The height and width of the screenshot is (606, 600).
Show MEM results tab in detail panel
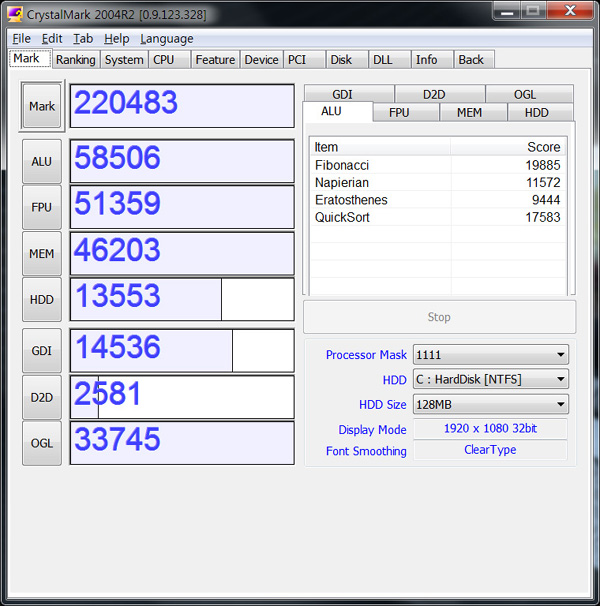point(473,112)
